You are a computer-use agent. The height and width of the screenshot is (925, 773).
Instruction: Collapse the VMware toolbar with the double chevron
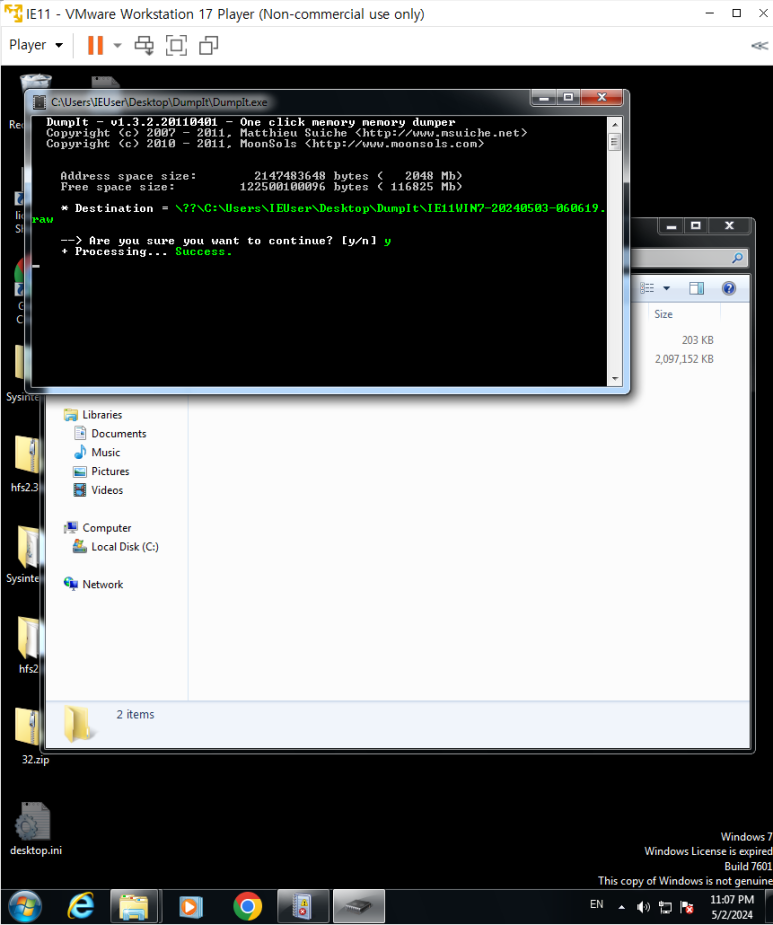759,45
